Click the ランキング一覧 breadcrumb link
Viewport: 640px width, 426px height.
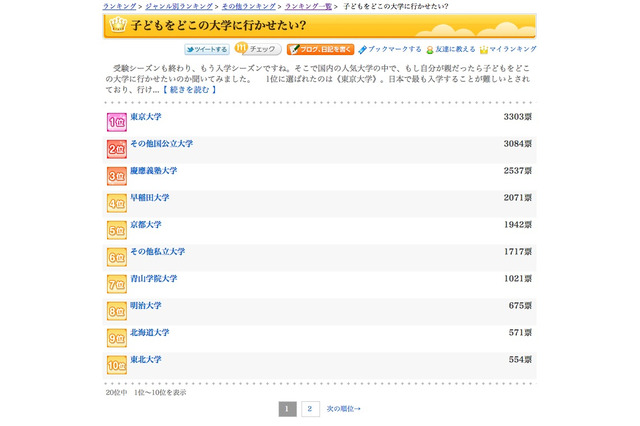point(308,6)
